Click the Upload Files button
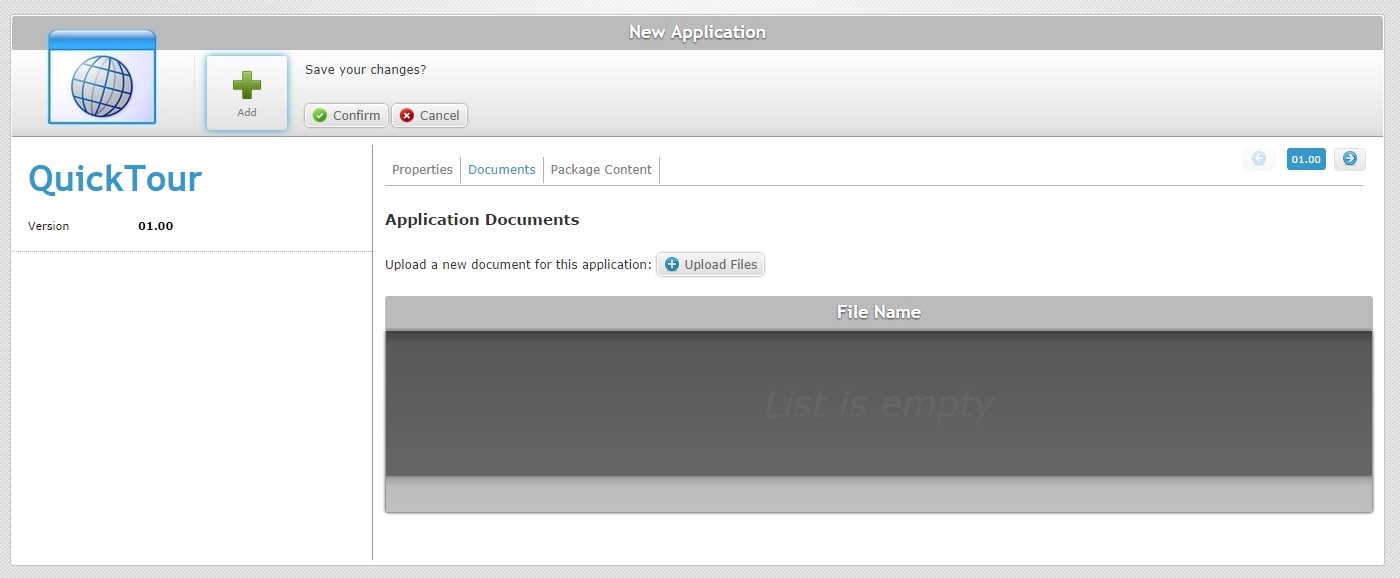Viewport: 1400px width, 578px height. coord(710,264)
